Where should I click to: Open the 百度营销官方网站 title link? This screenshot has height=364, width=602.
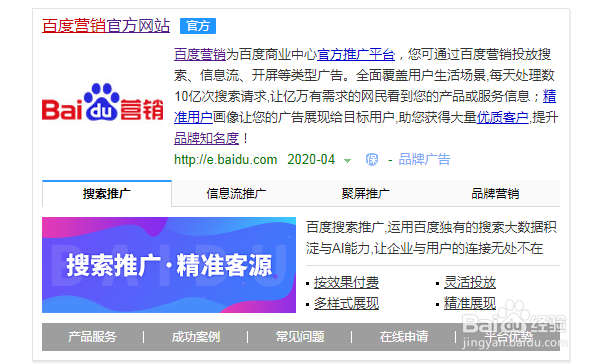point(106,26)
